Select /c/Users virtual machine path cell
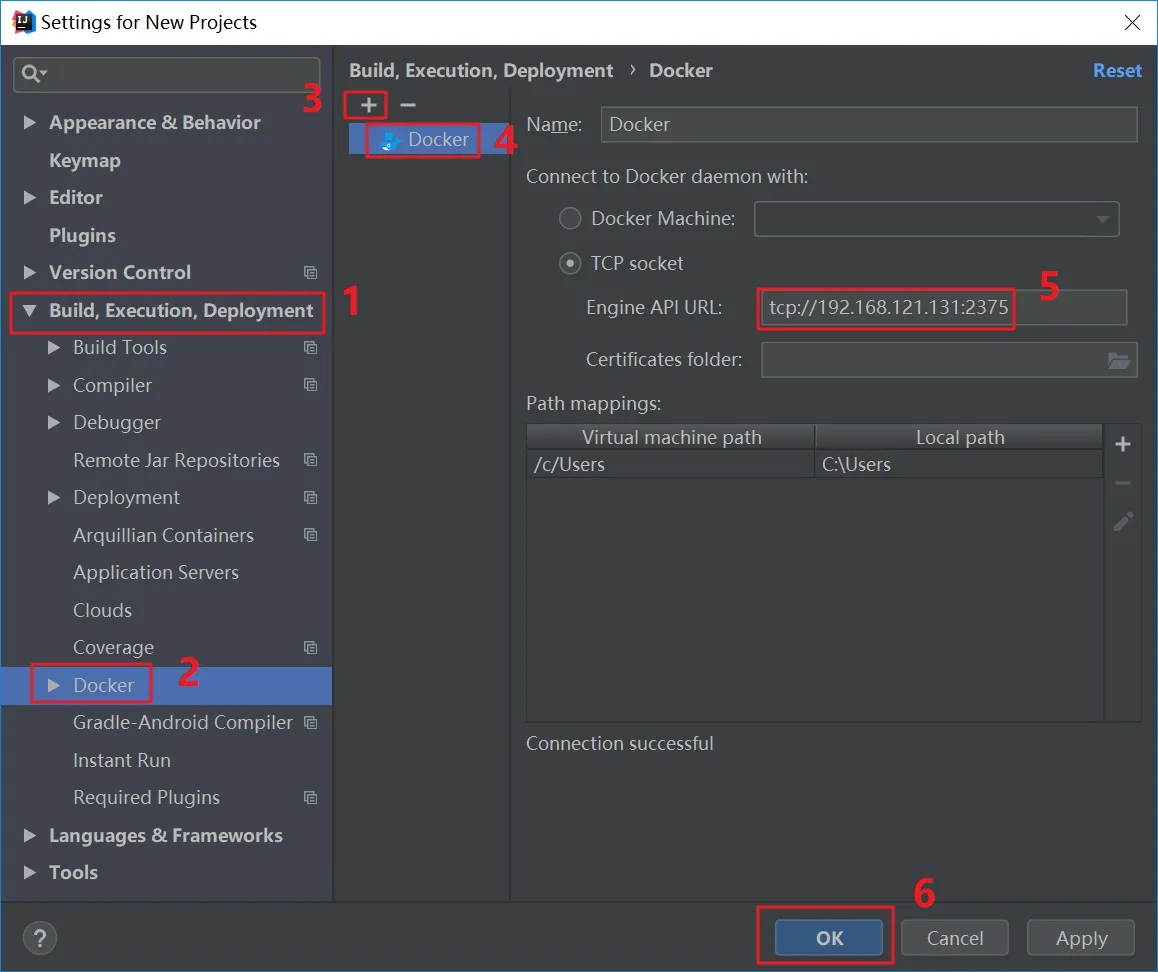The width and height of the screenshot is (1158, 972). pyautogui.click(x=671, y=465)
